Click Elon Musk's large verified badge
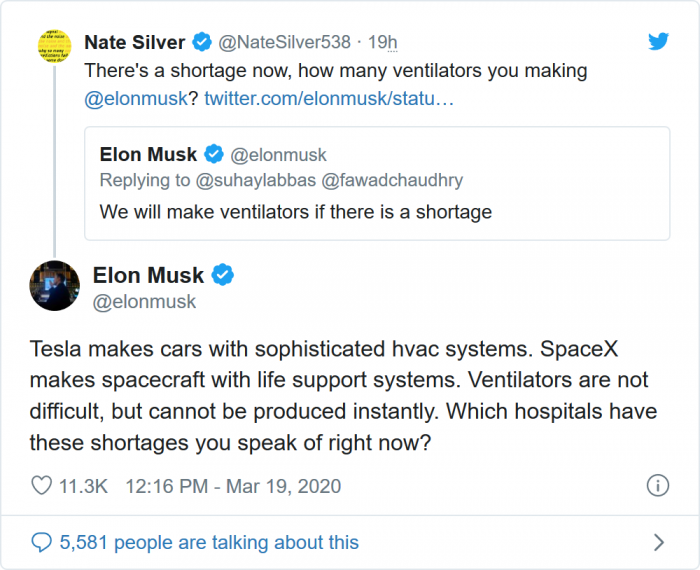This screenshot has height=570, width=700. [x=223, y=275]
